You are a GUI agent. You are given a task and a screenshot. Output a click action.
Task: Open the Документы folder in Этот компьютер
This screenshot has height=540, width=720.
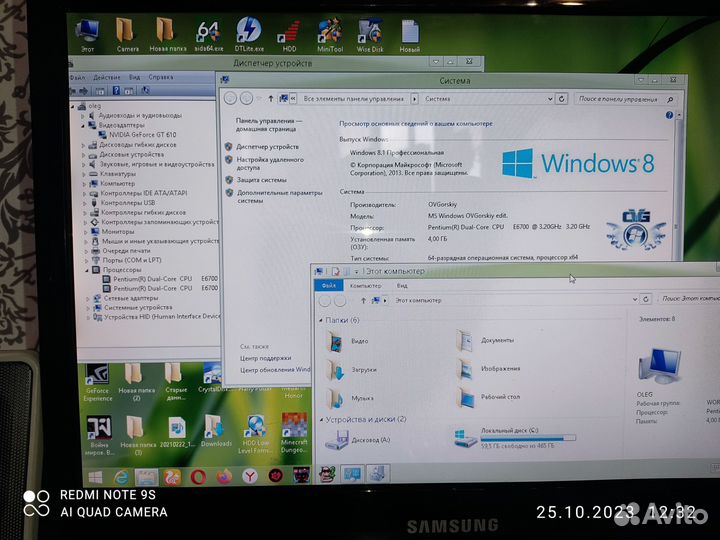click(485, 341)
